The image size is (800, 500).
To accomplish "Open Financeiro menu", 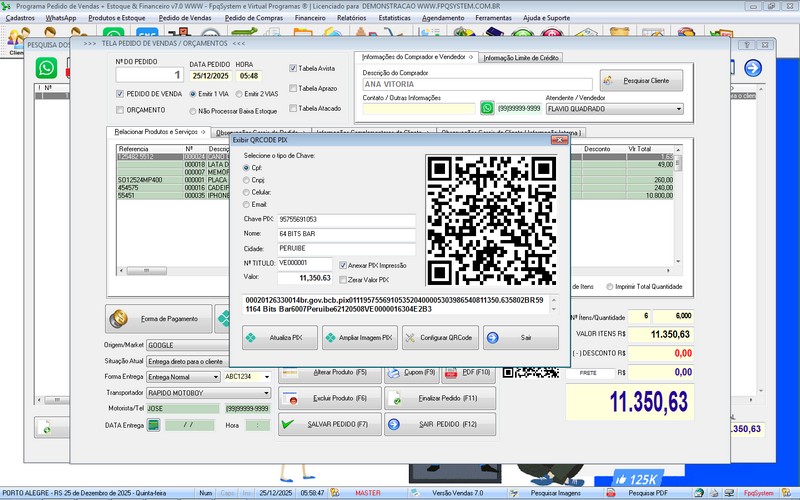I will pyautogui.click(x=310, y=18).
